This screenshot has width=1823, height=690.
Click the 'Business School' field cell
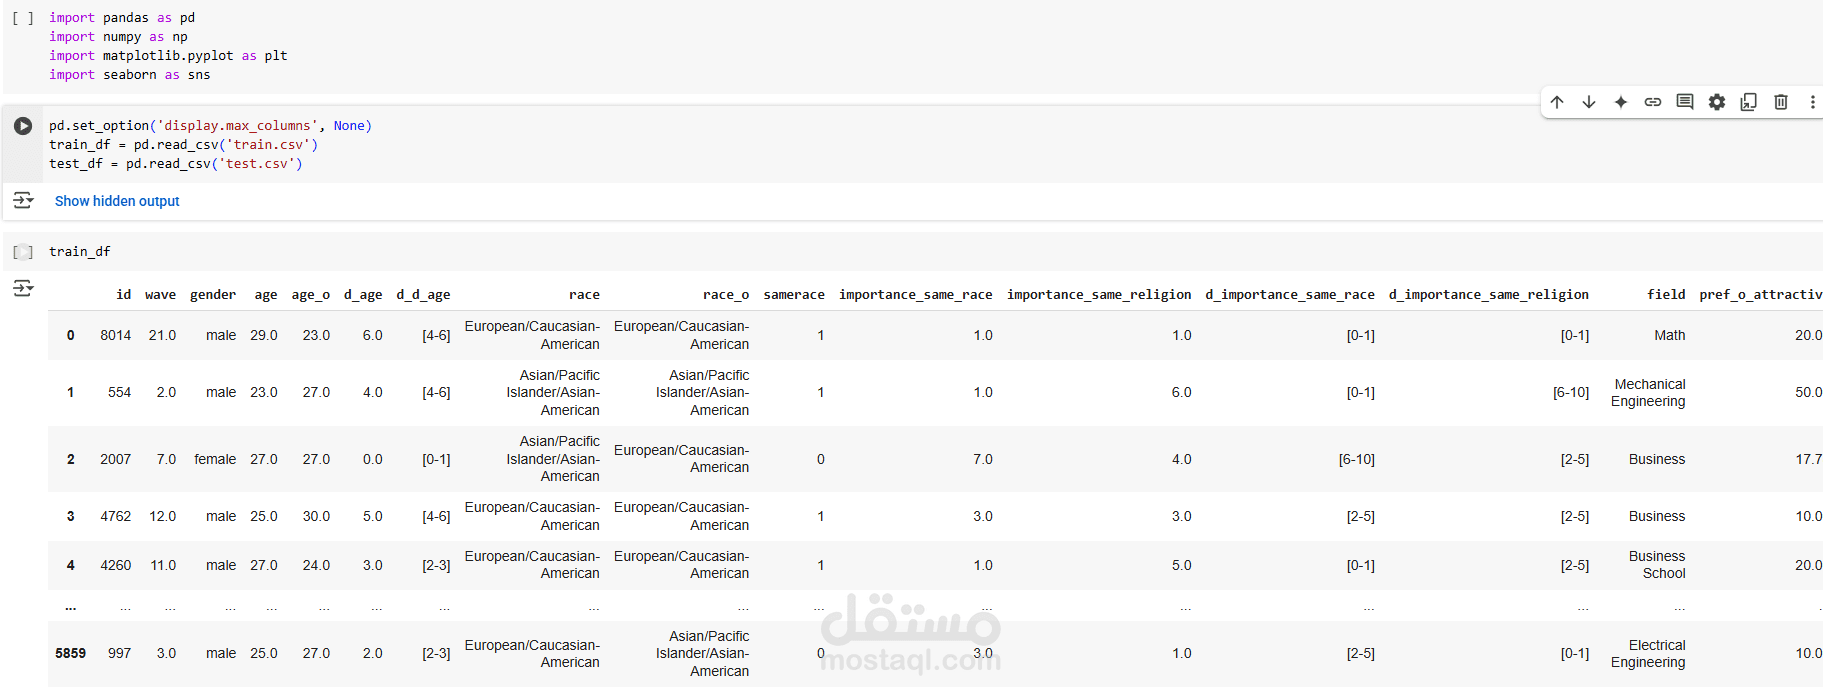(x=1657, y=565)
